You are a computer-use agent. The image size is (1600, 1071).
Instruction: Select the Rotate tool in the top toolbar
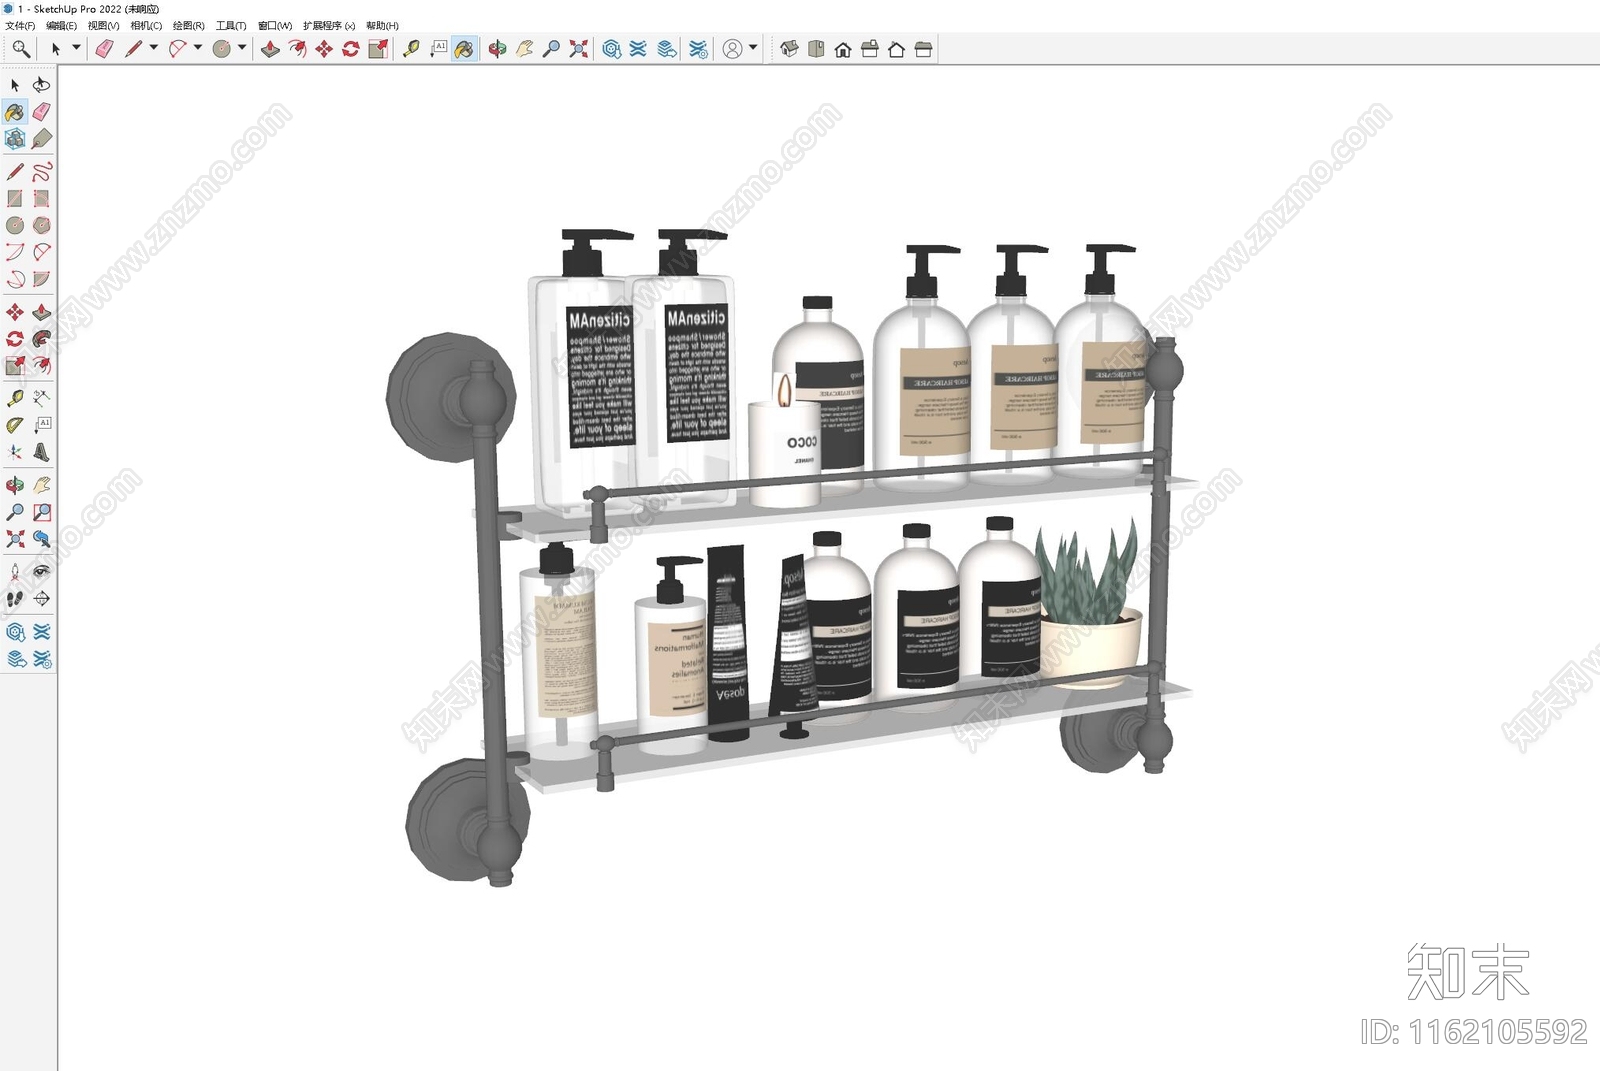coord(351,48)
